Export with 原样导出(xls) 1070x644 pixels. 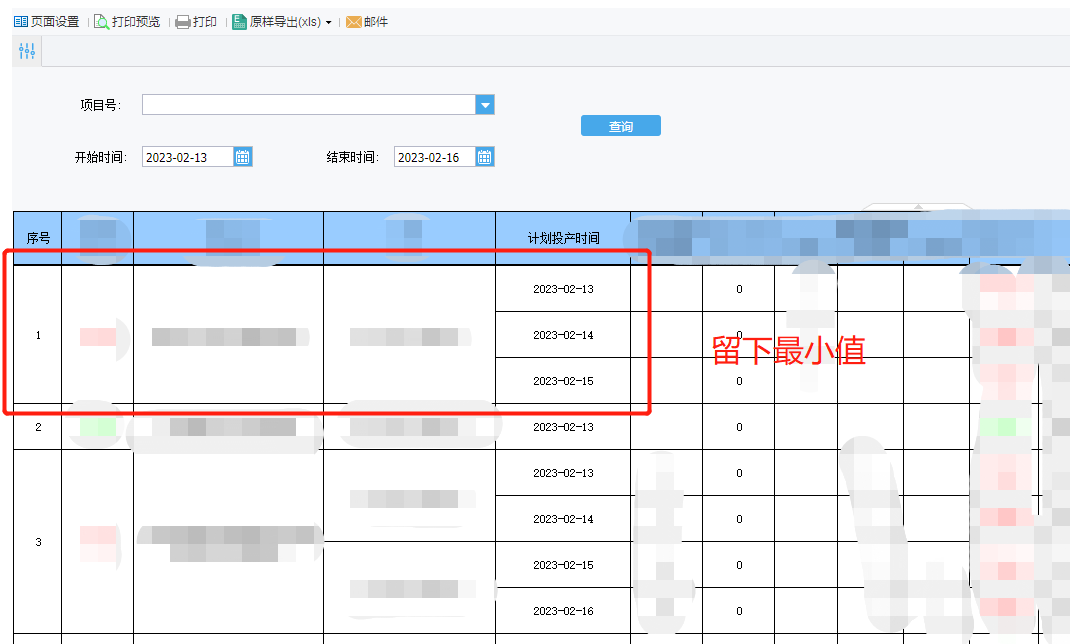click(276, 22)
